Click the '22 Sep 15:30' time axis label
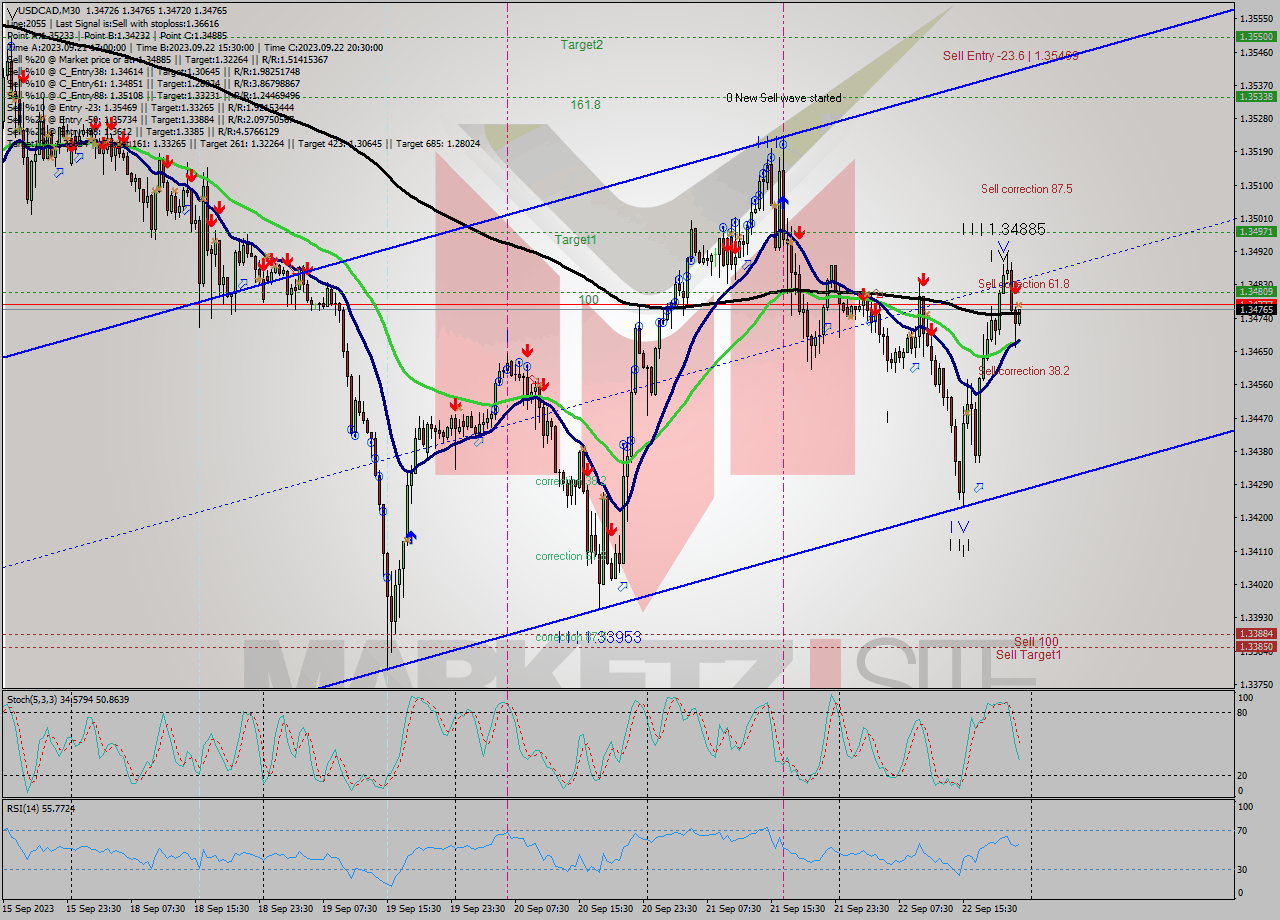Image resolution: width=1280 pixels, height=920 pixels. (988, 908)
